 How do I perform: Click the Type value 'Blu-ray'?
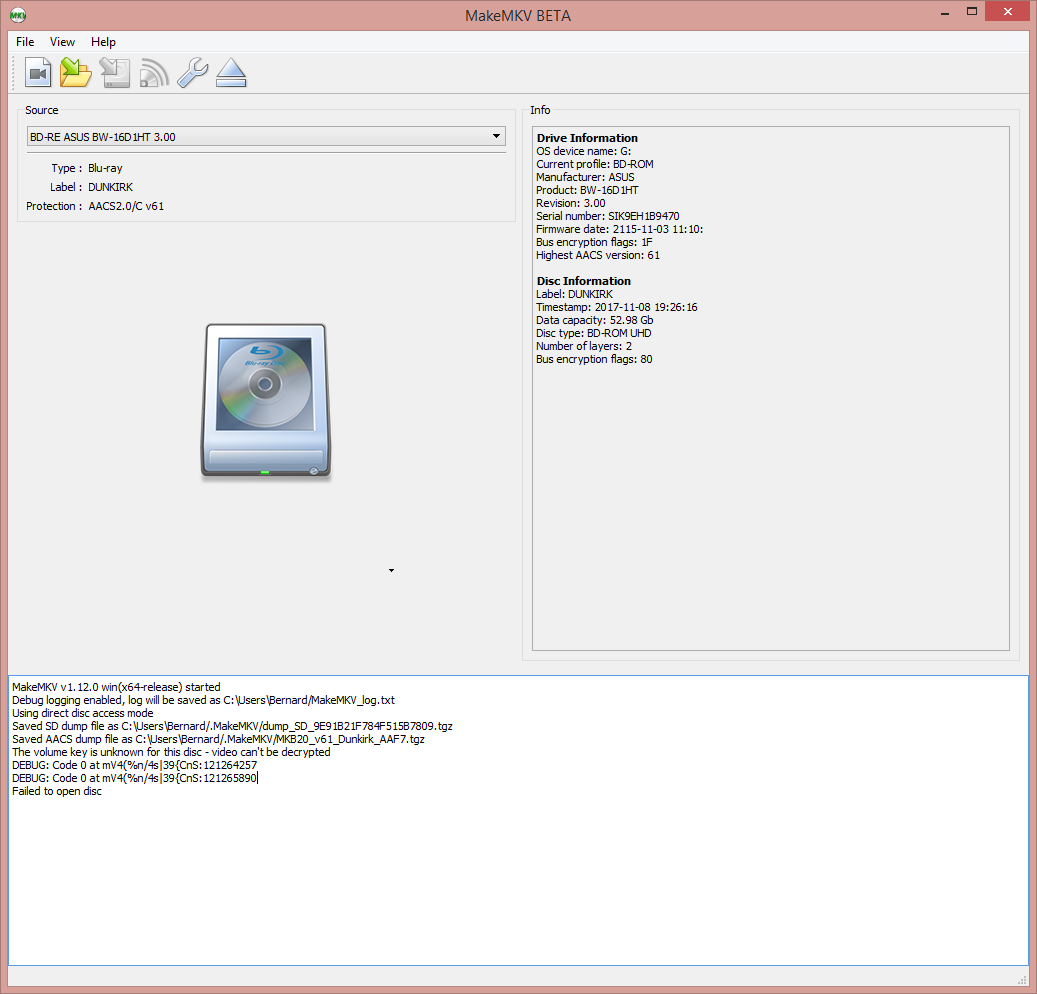point(105,168)
